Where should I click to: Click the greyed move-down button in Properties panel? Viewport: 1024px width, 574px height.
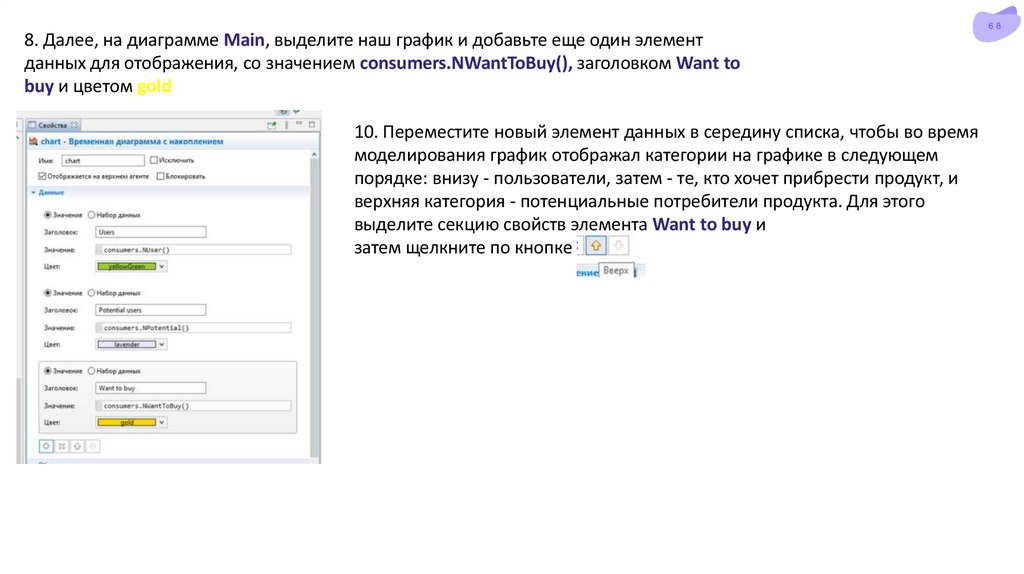pos(93,446)
